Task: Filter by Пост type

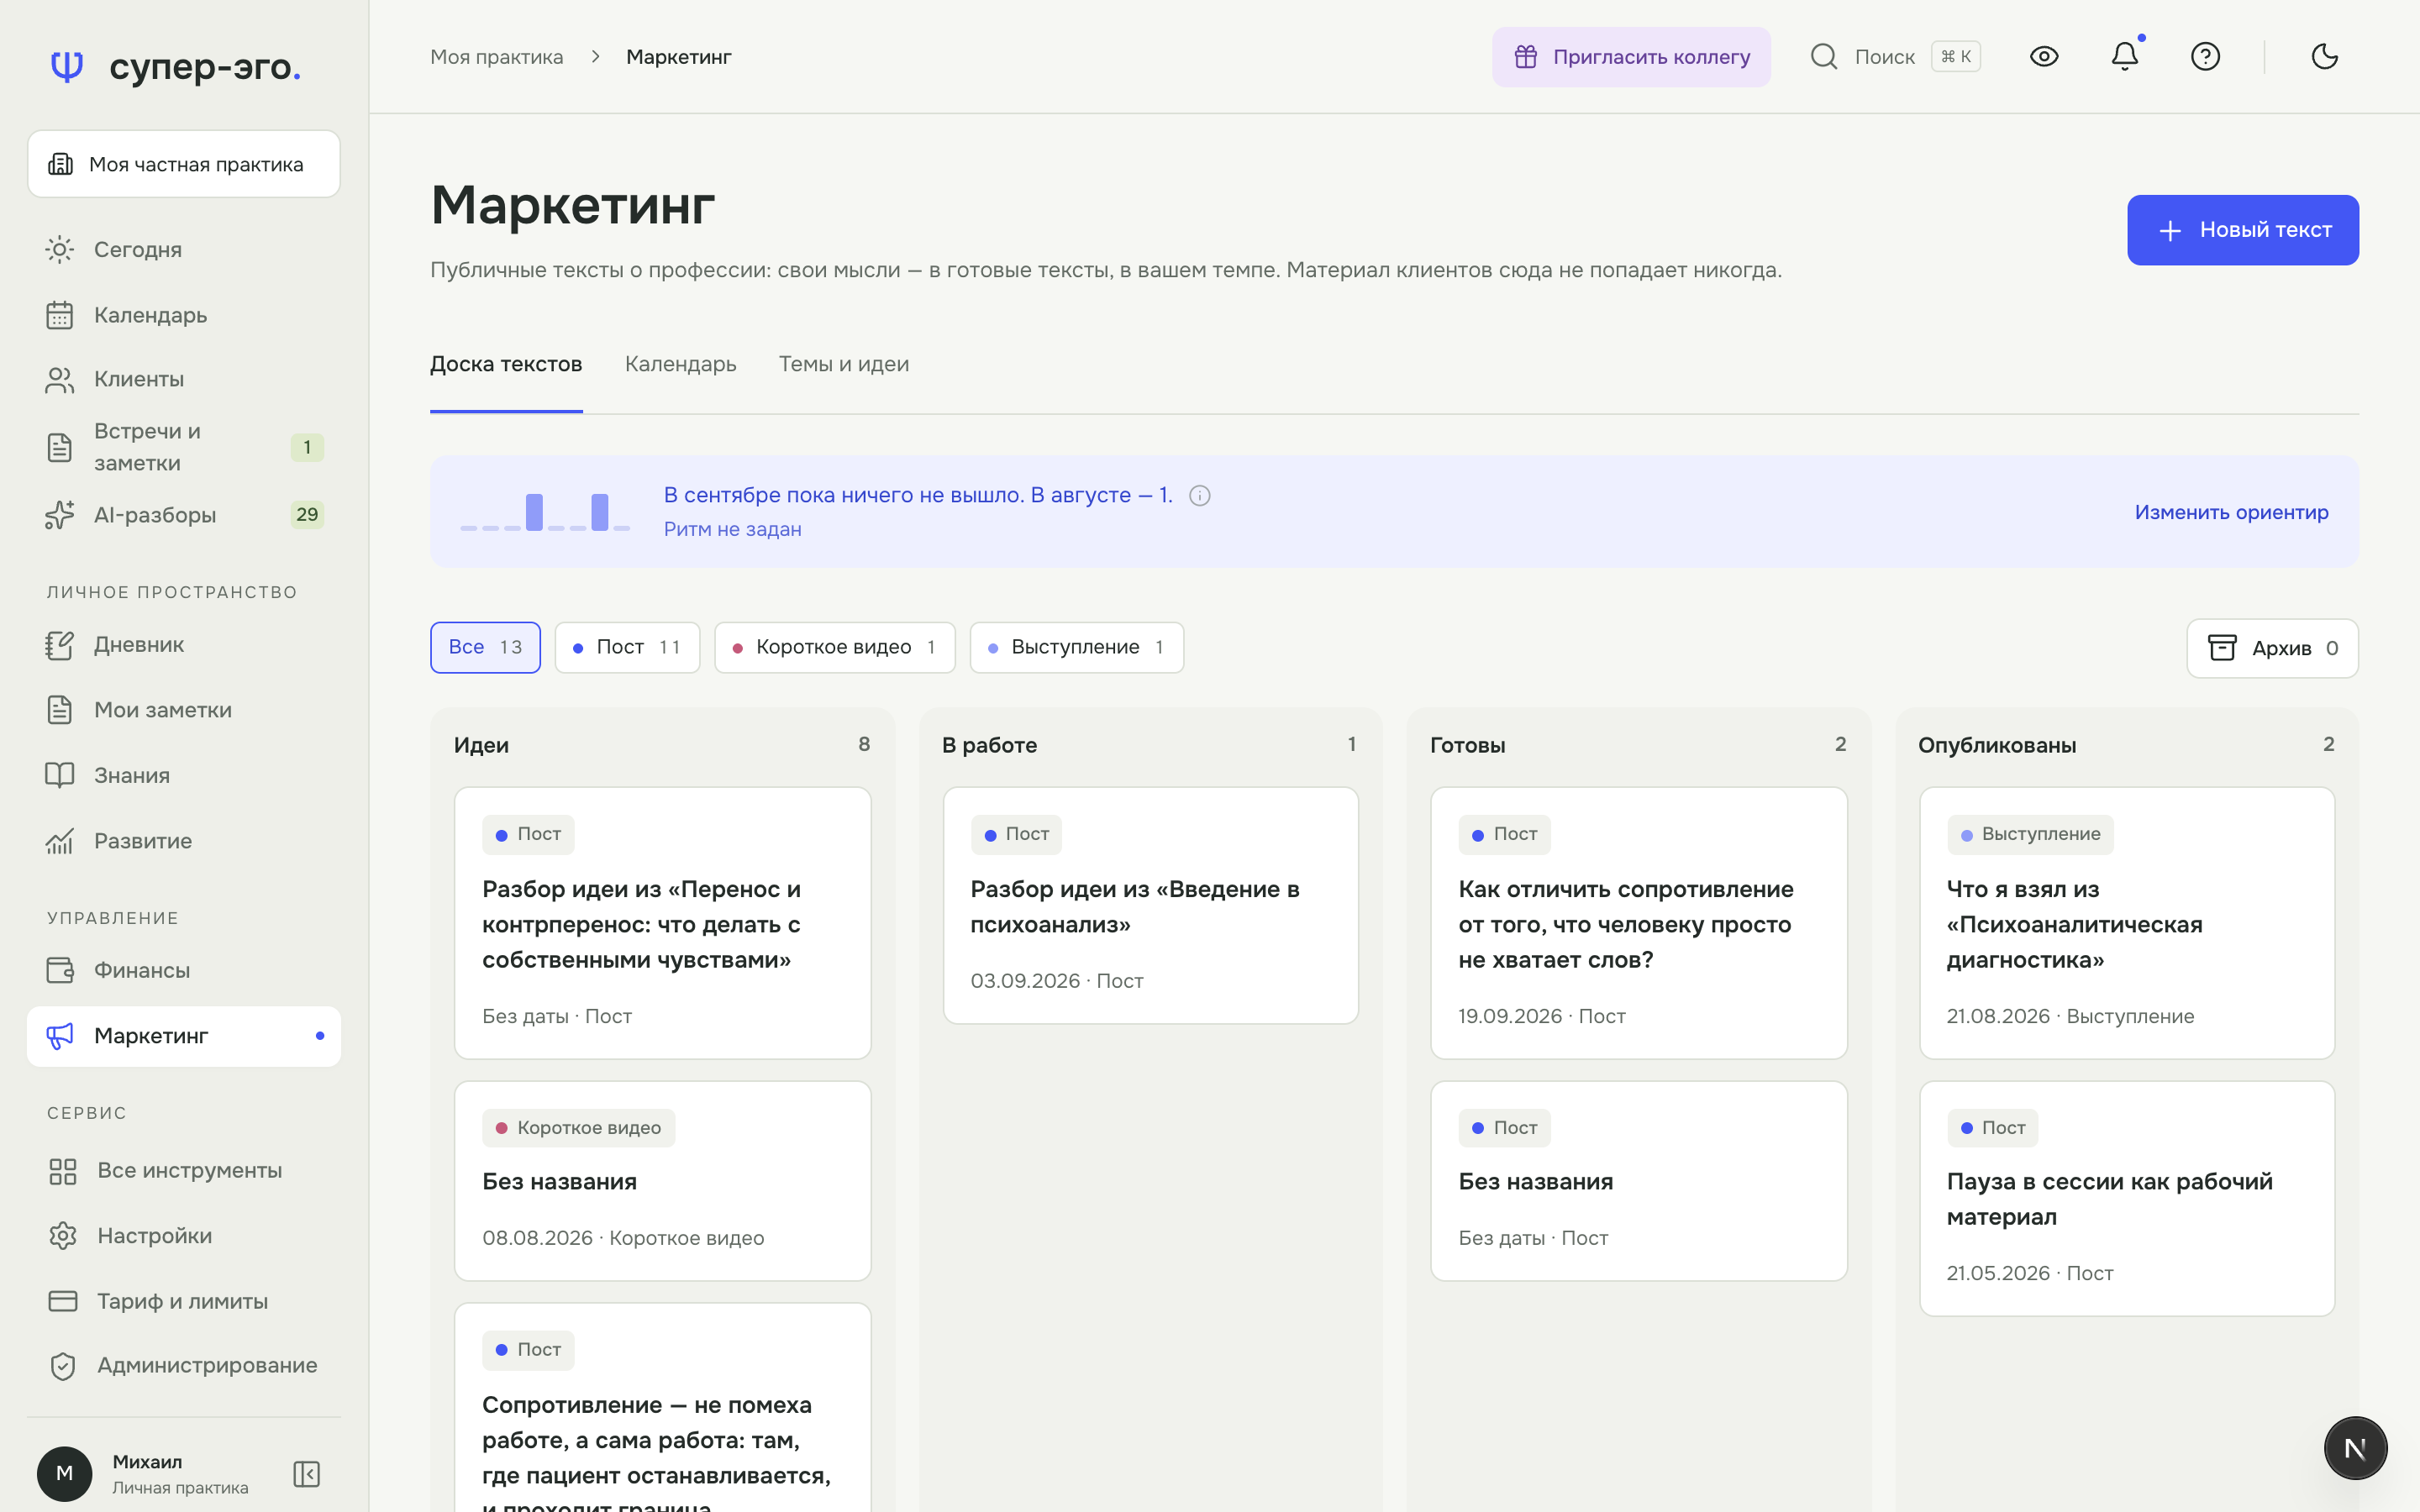Action: (627, 647)
